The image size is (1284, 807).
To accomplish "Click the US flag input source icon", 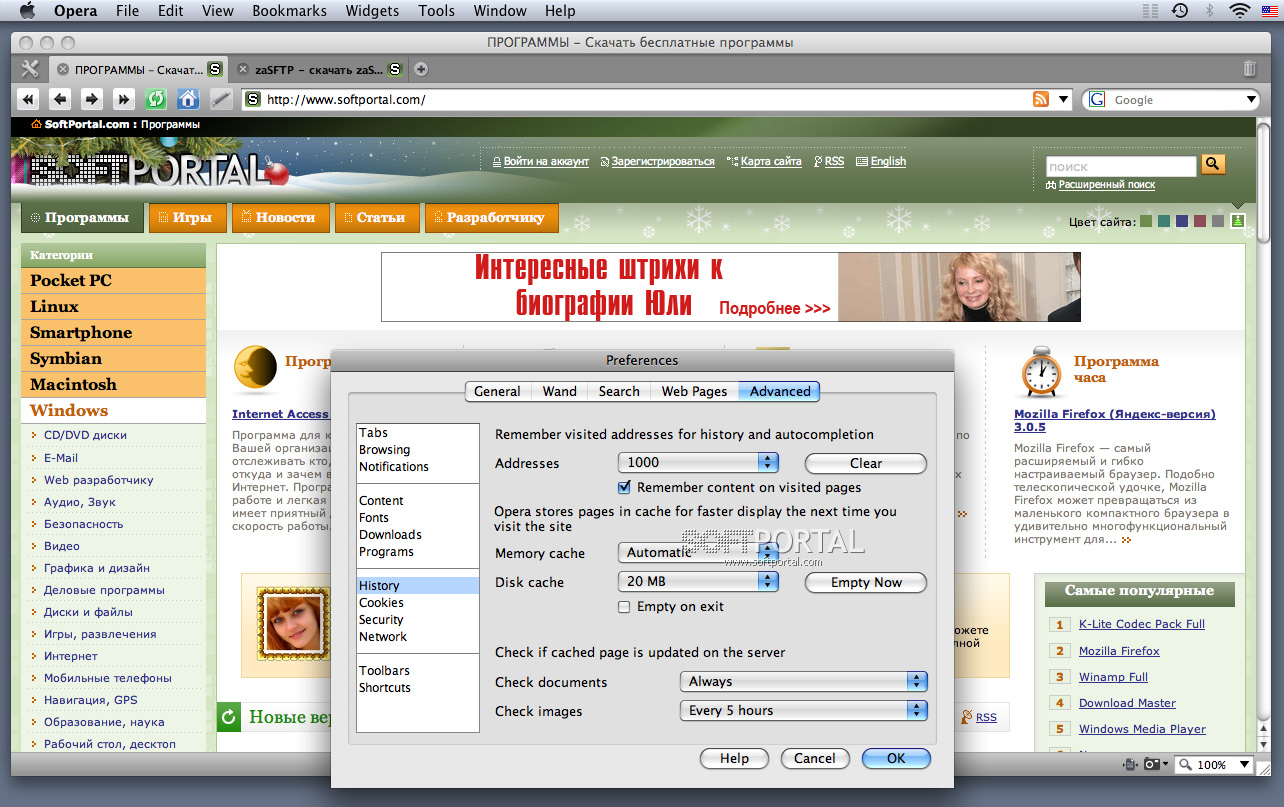I will [1270, 11].
